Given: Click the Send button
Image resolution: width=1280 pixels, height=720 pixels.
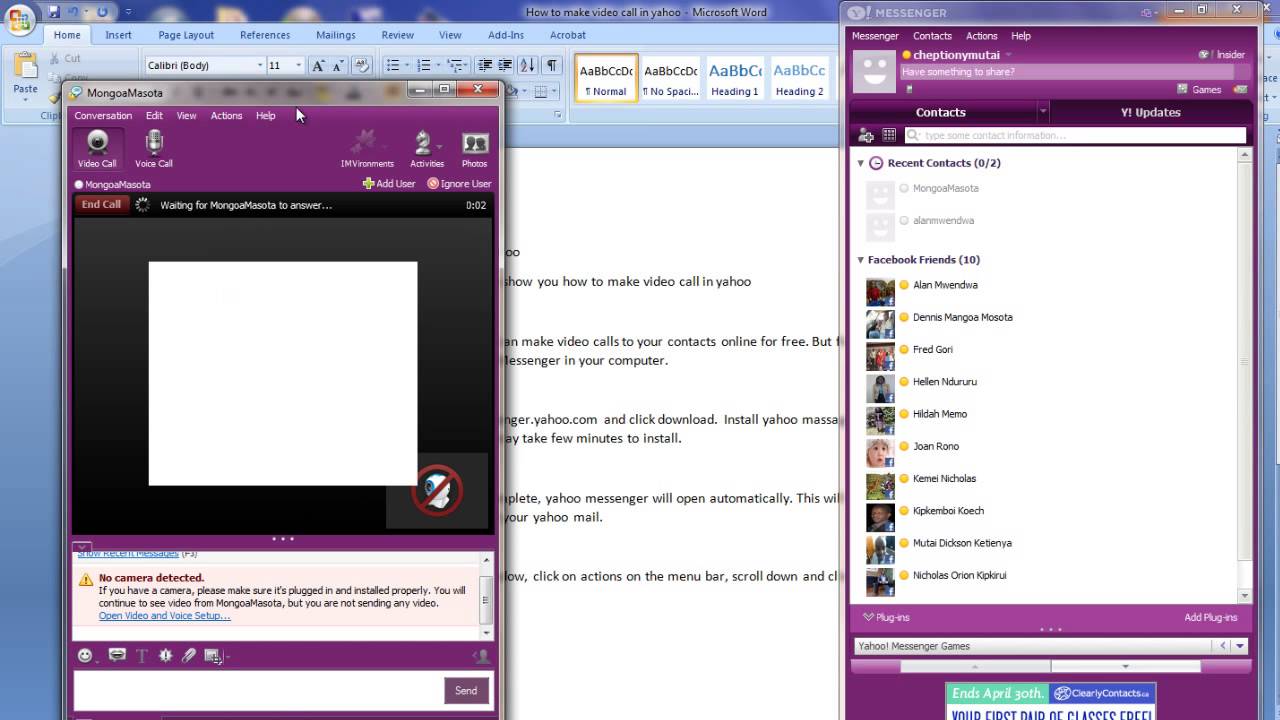Looking at the screenshot, I should (x=466, y=690).
